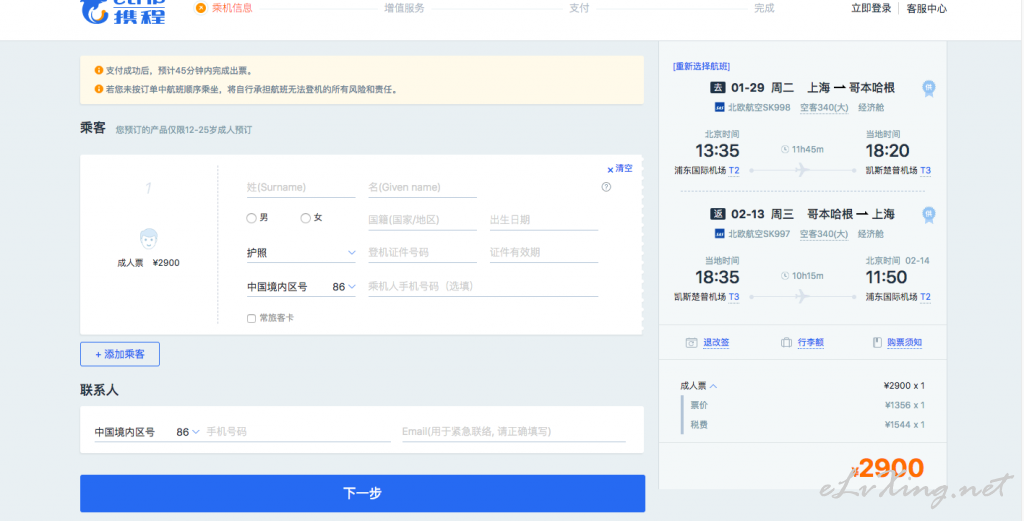Viewport: 1024px width, 521px height.
Task: Tick the 常旅客卡 checkbox
Action: pos(251,319)
